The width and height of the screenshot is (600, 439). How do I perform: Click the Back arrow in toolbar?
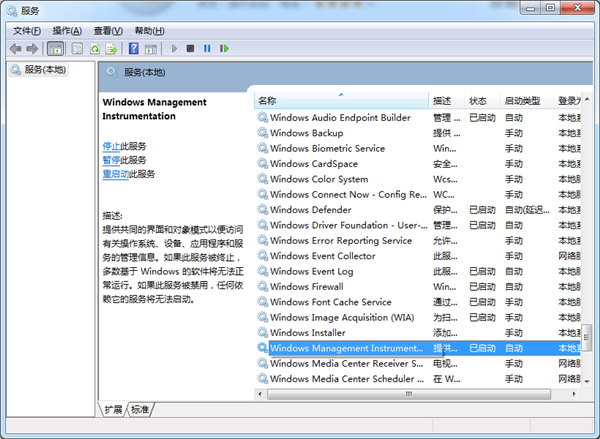tap(16, 48)
